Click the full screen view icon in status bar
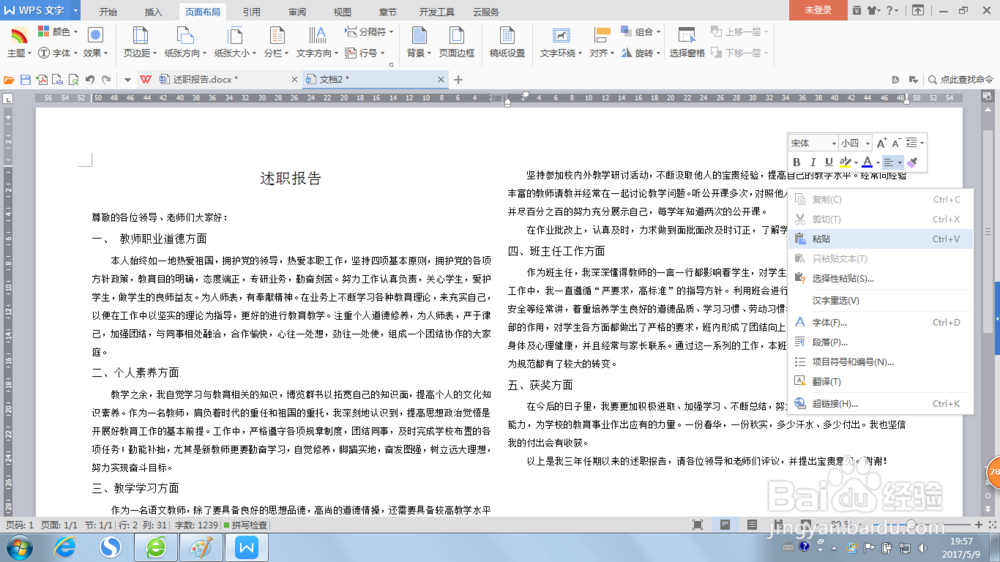Screen dimensions: 1000x562 698,525
